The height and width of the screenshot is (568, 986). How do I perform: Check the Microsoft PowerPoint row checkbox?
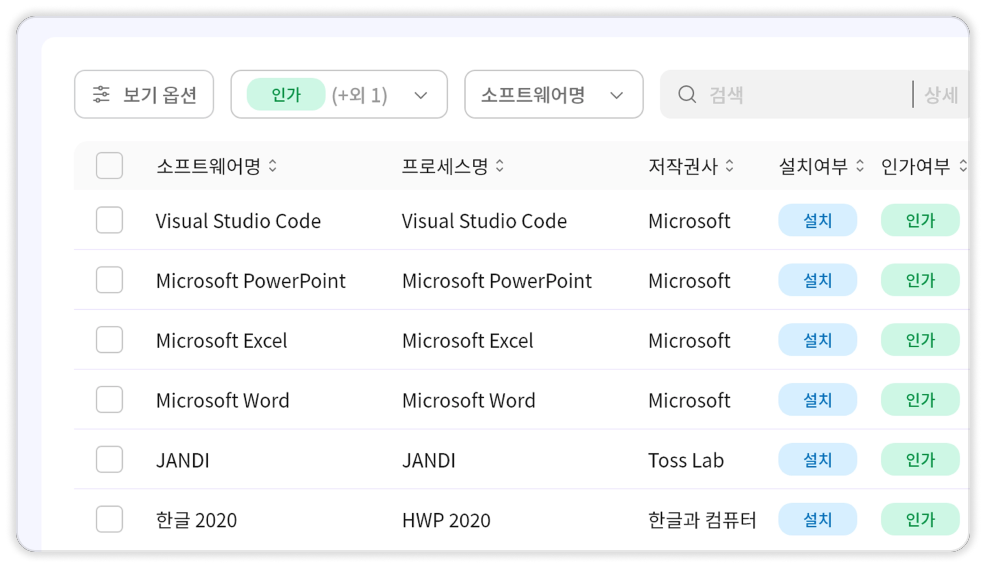(109, 280)
